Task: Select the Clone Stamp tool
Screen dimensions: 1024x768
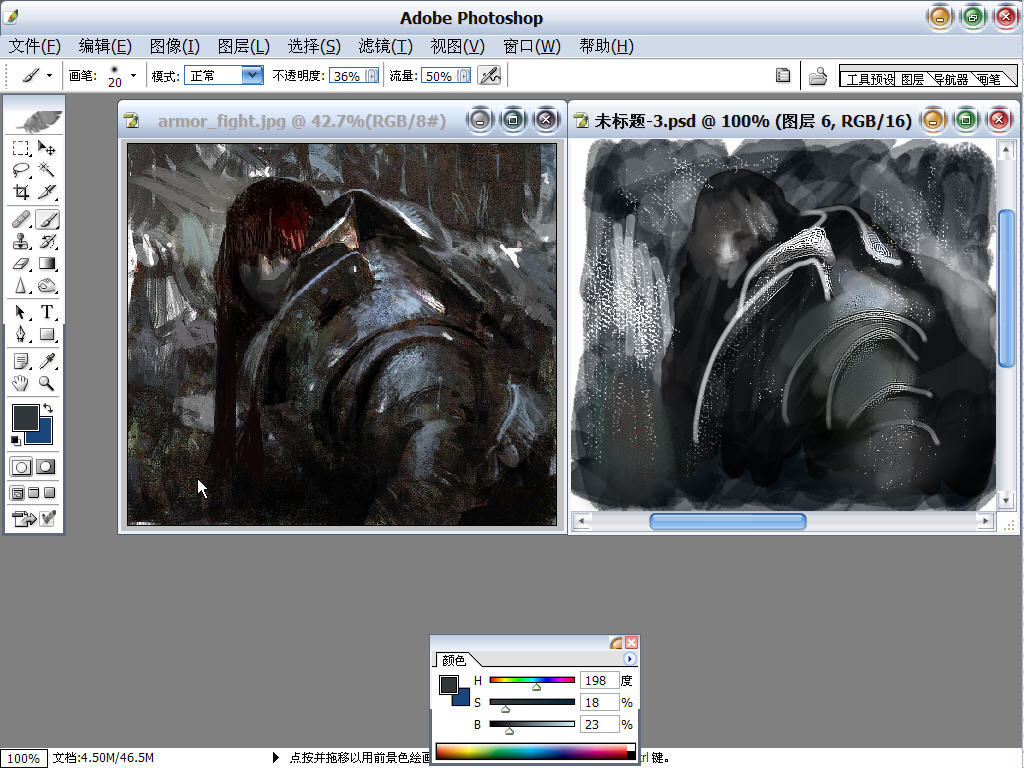Action: click(21, 242)
